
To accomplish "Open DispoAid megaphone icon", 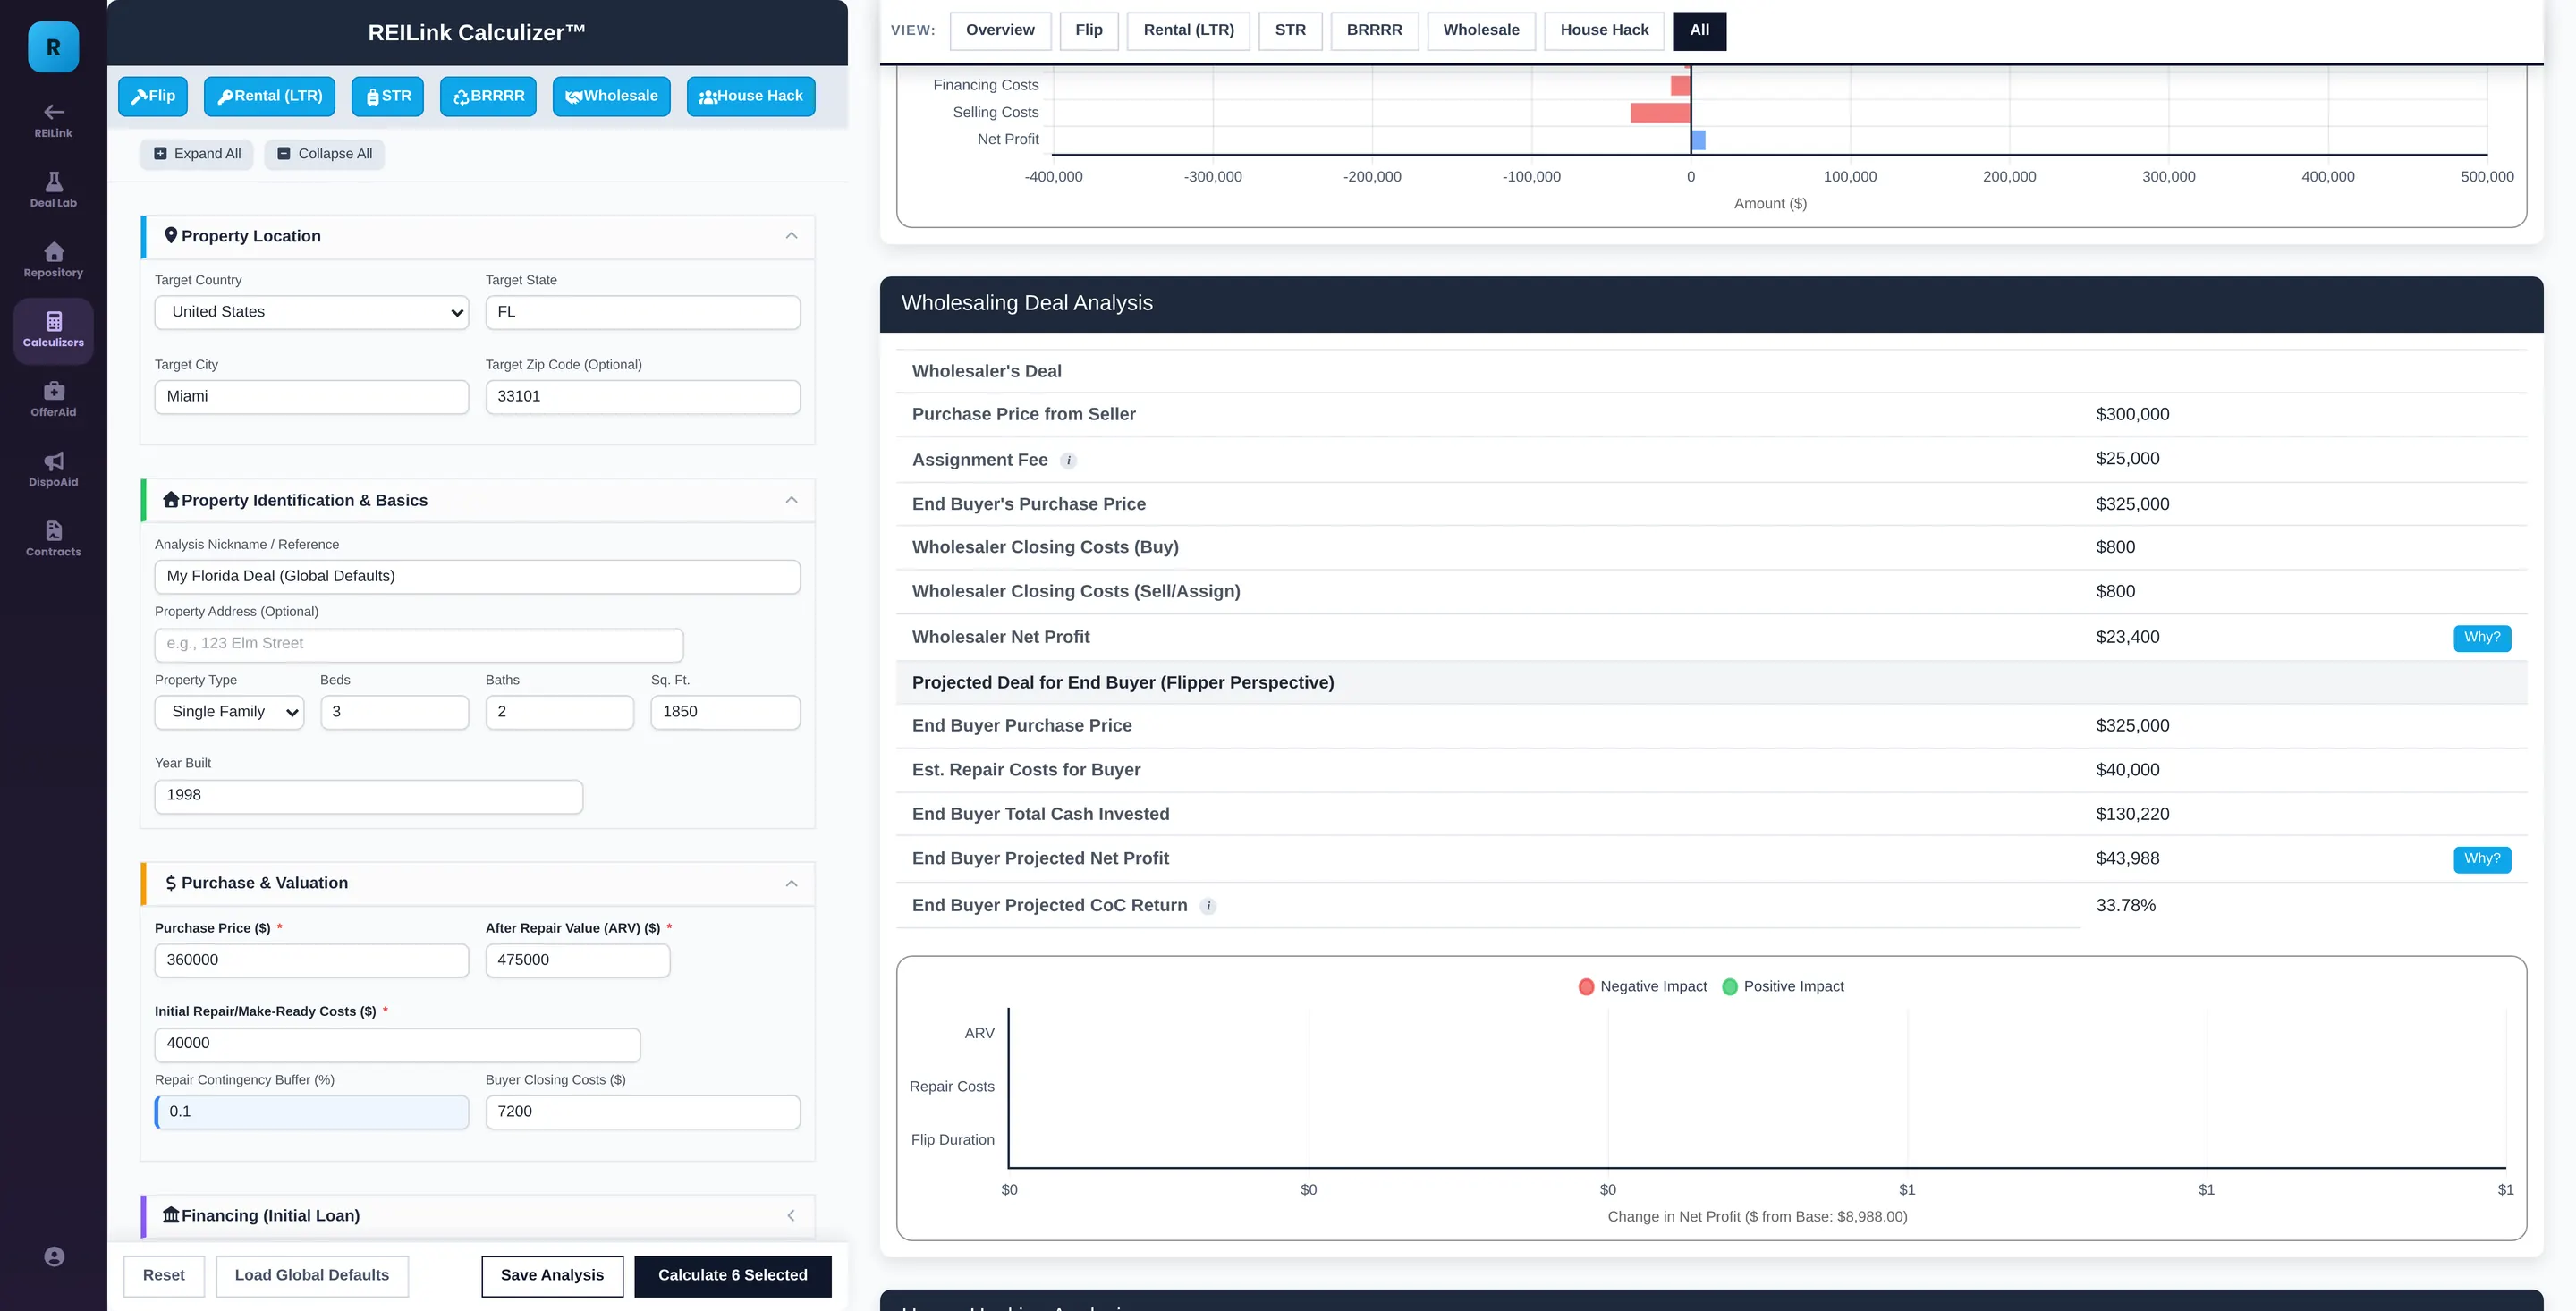I will (53, 461).
